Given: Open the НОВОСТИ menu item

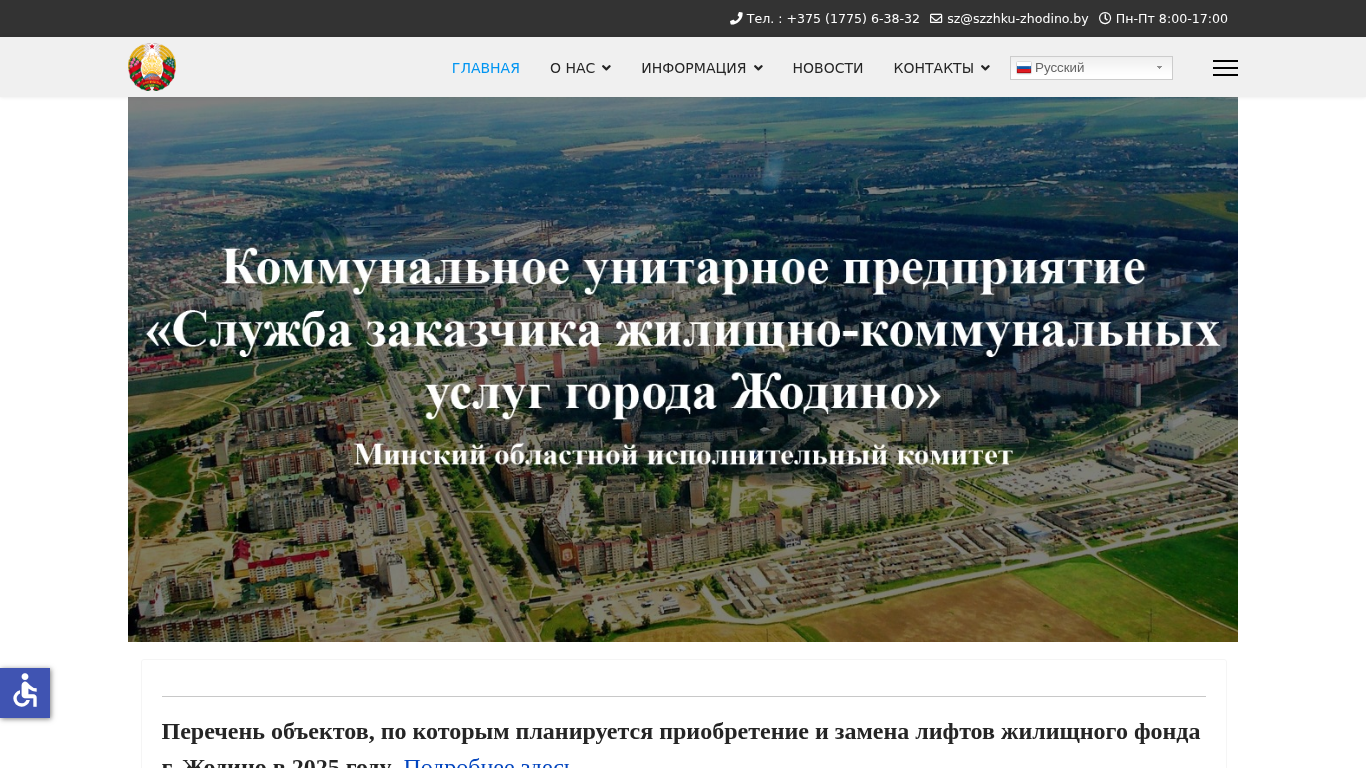Looking at the screenshot, I should pyautogui.click(x=828, y=68).
